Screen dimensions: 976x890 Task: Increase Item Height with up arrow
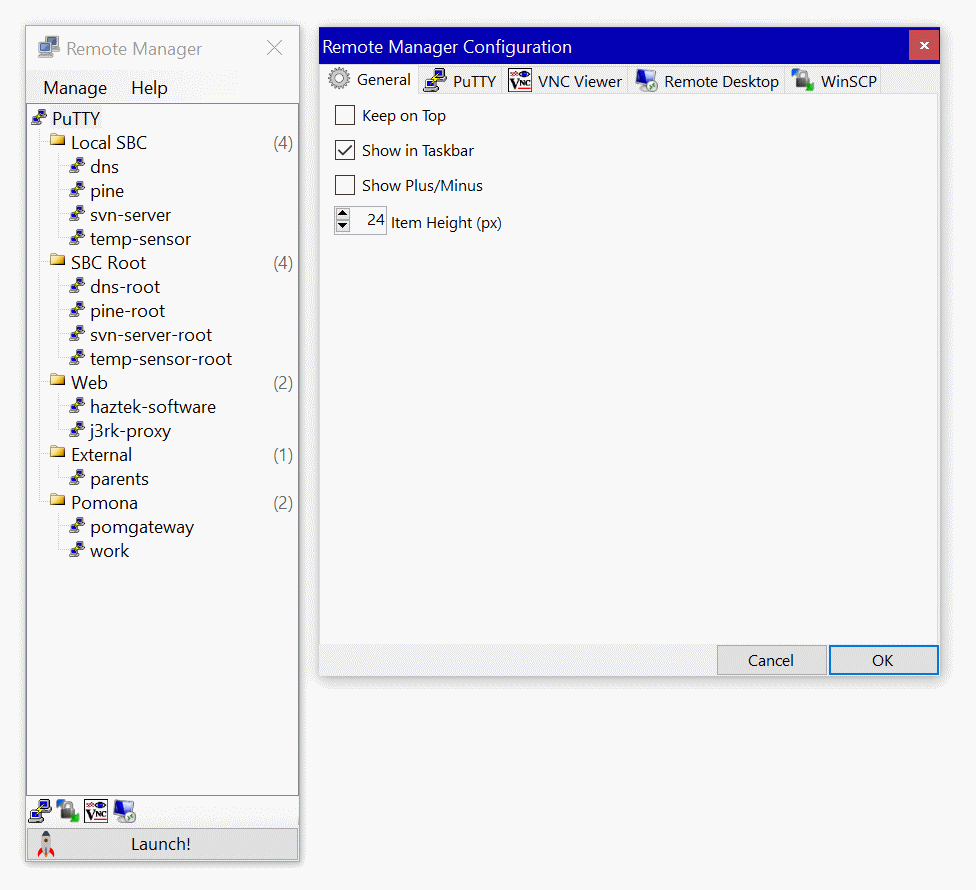pos(343,214)
